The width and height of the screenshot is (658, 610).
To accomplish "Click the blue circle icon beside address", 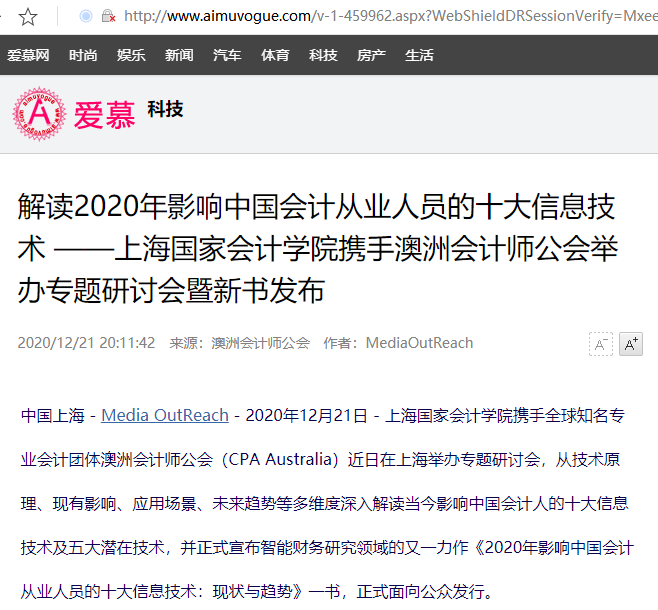I will coord(86,16).
